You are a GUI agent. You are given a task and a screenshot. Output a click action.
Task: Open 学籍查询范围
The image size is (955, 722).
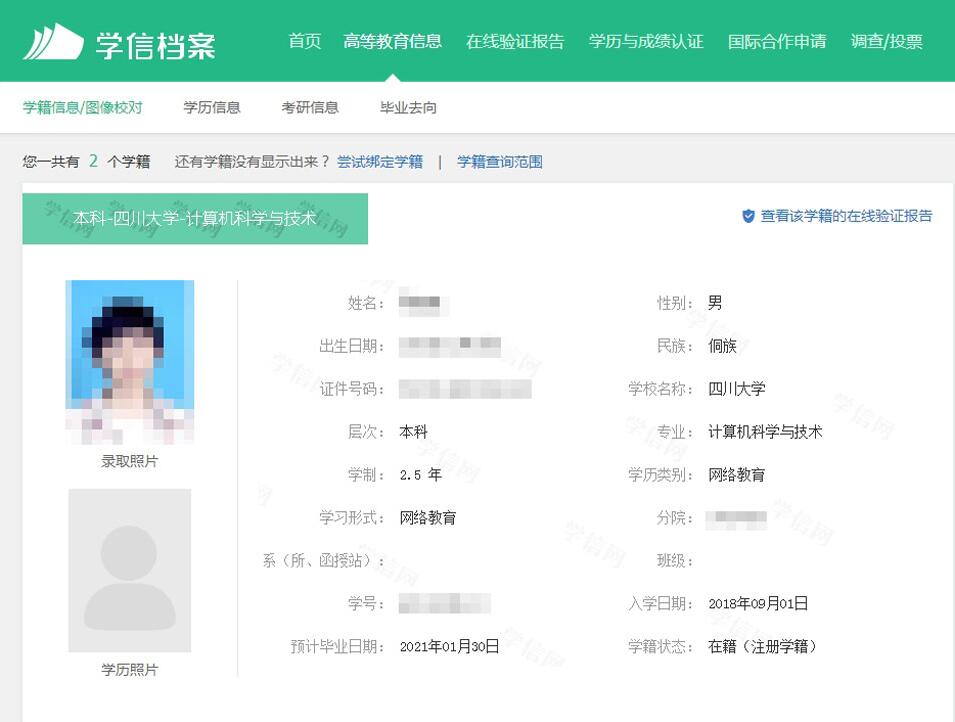coord(500,161)
